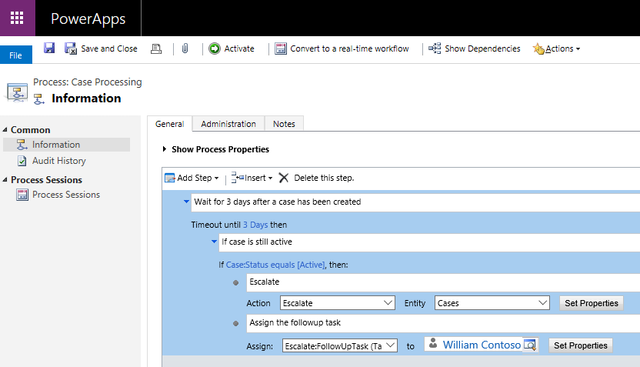Open the Assign dropdown Escalate:FollowUpTask
The width and height of the screenshot is (640, 367).
340,346
